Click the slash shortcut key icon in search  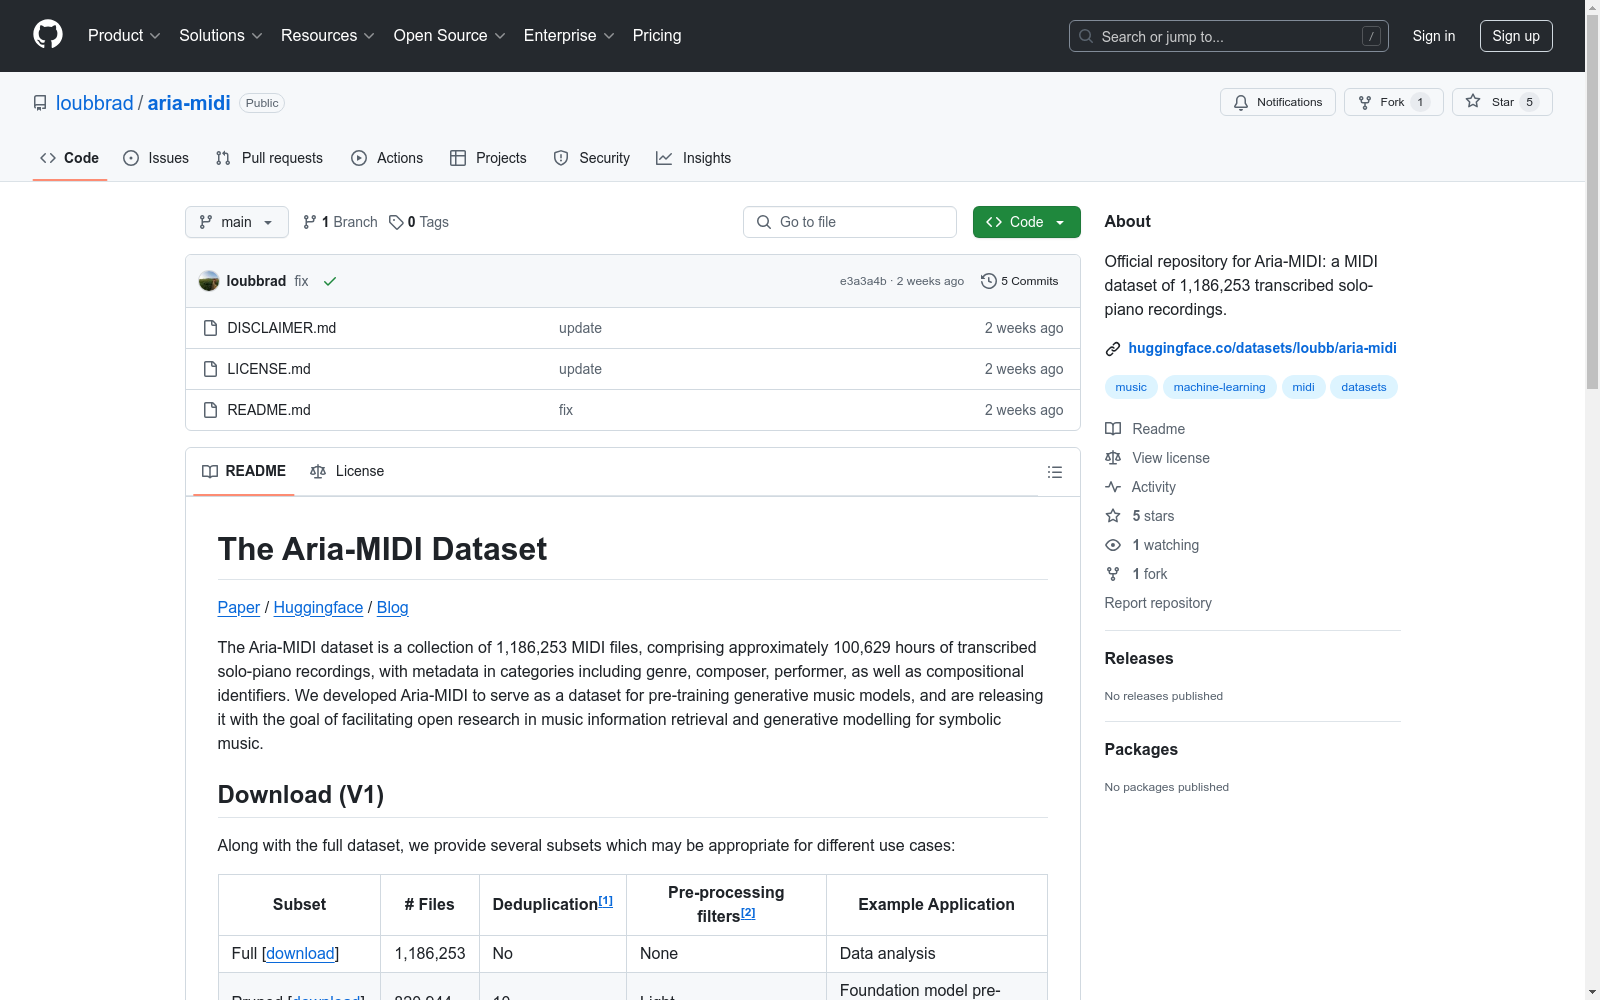tap(1371, 36)
